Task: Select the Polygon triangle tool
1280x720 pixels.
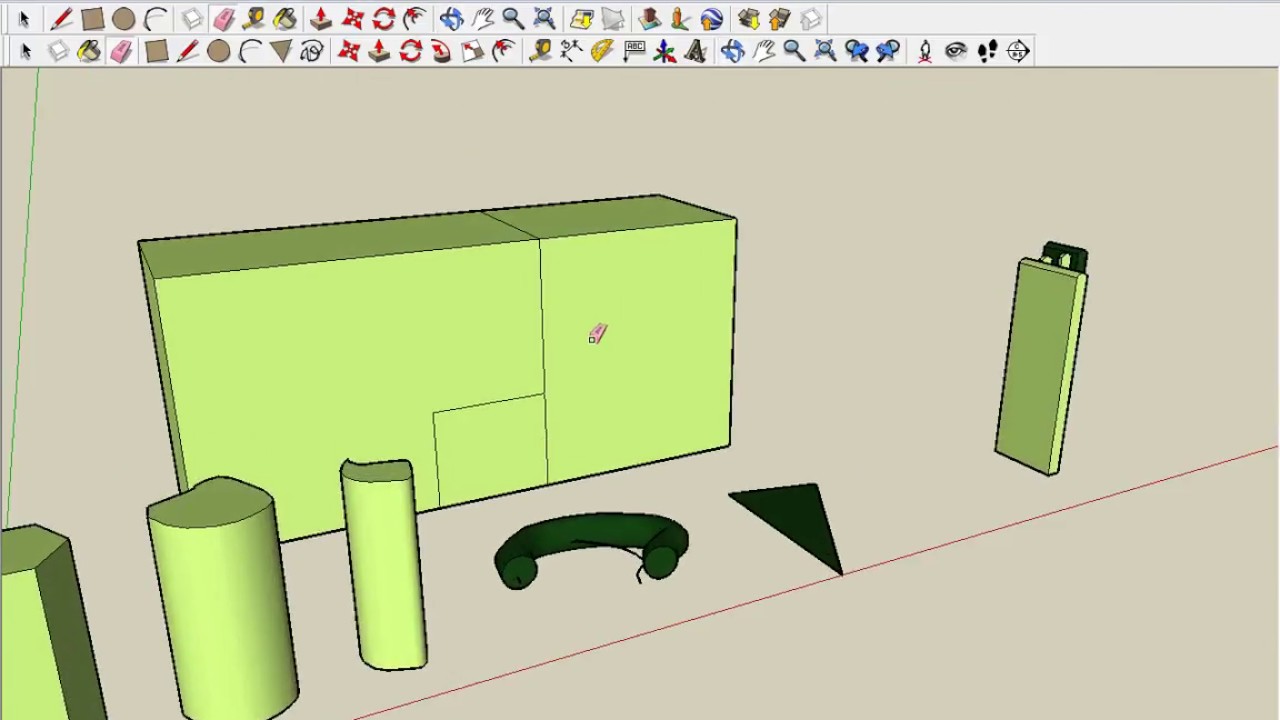Action: (x=280, y=51)
